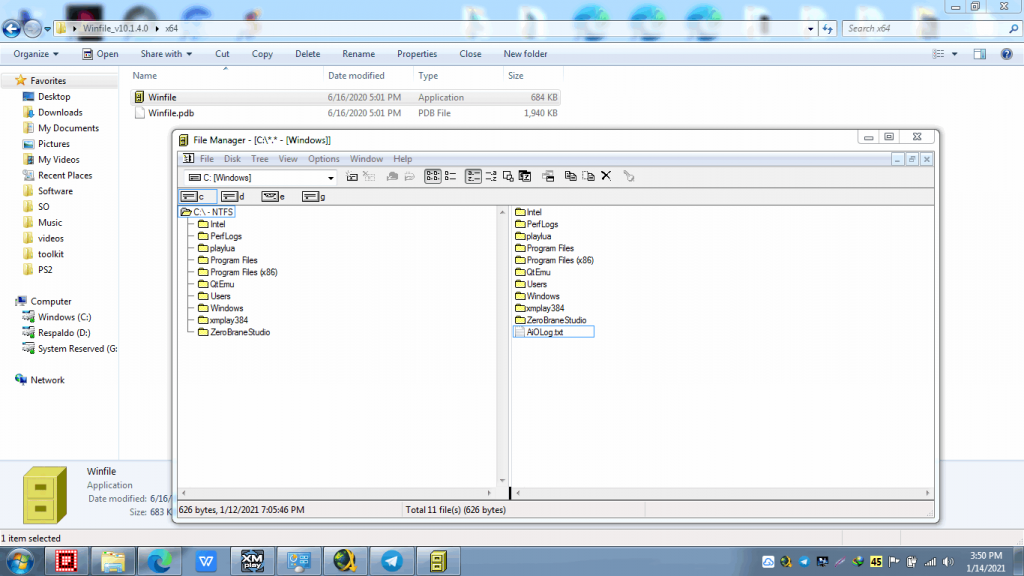Select Program Files (x86) in tree pane

[x=238, y=272]
